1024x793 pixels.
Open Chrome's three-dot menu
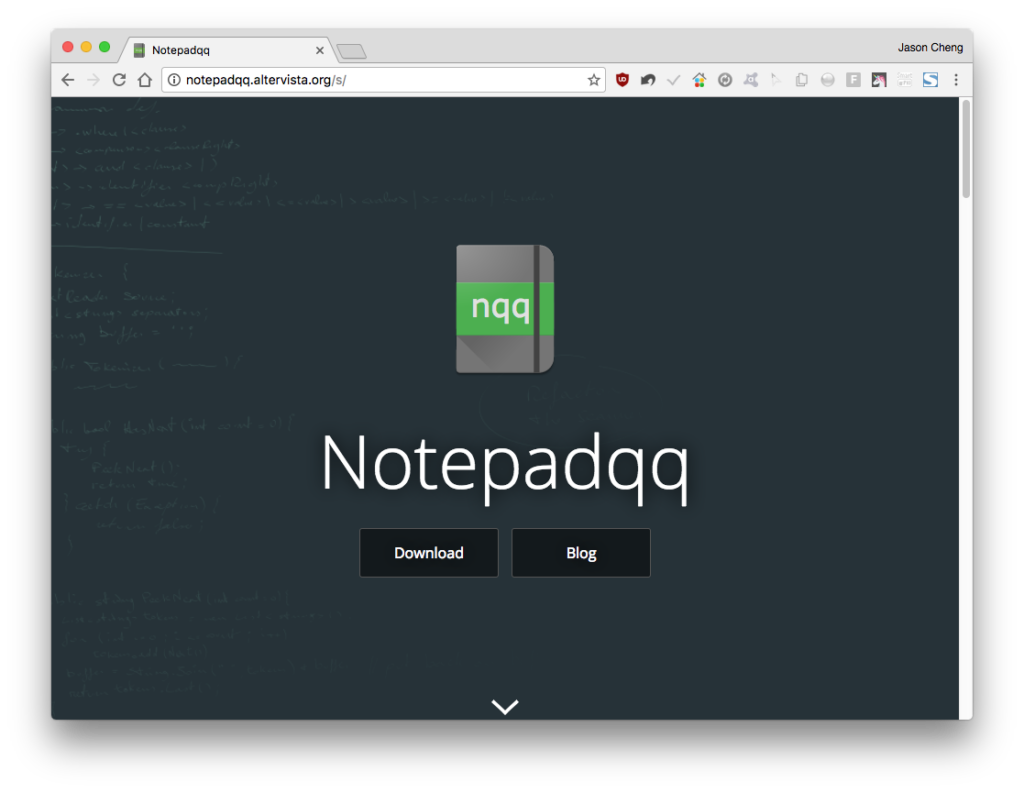[955, 80]
